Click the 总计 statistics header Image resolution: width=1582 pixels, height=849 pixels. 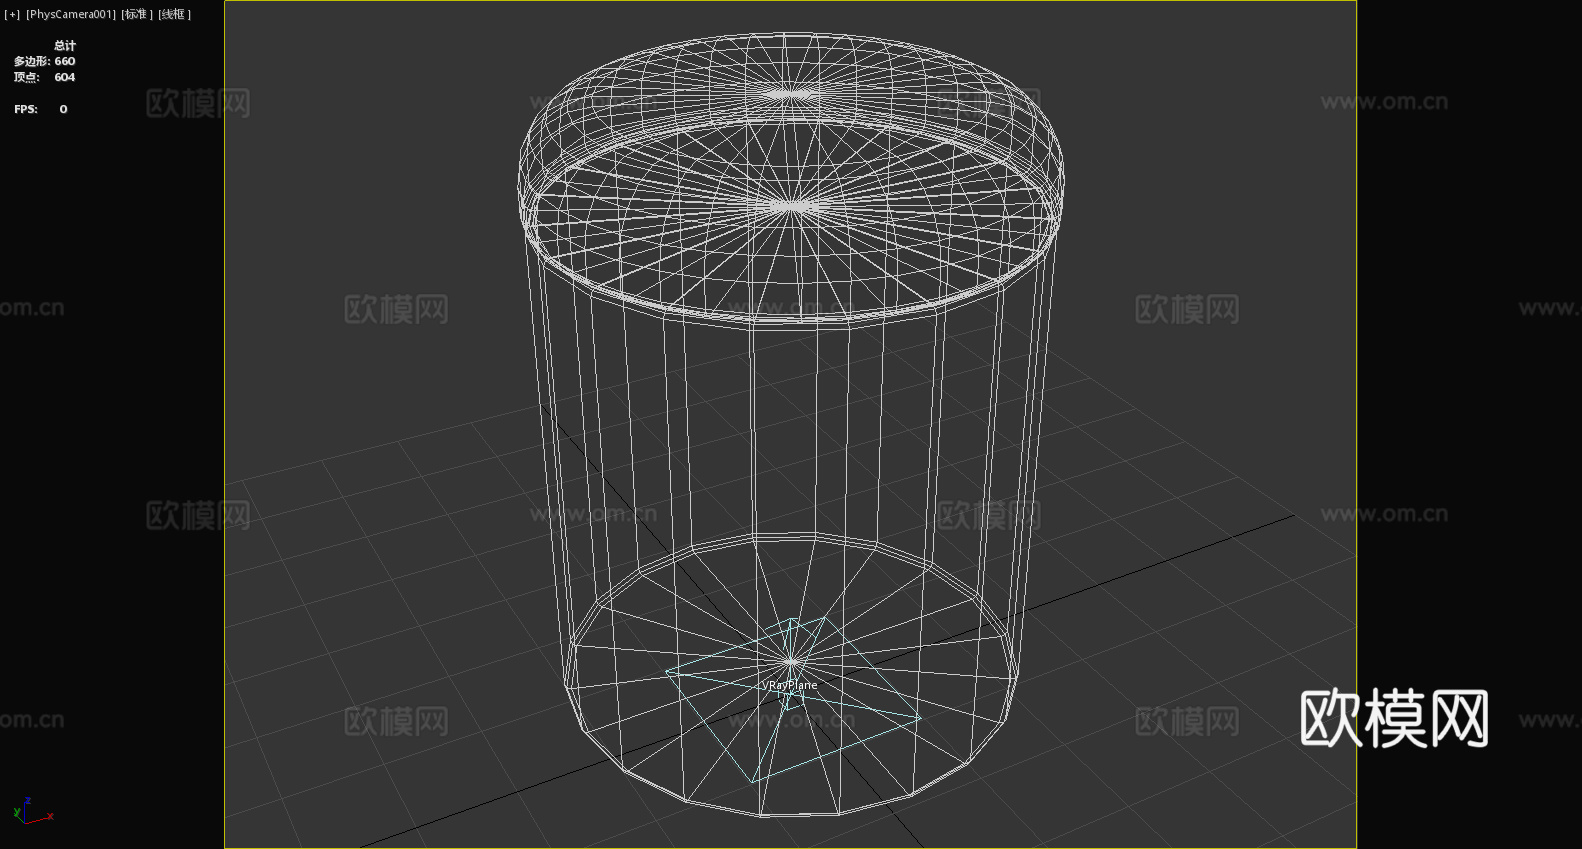tap(65, 45)
